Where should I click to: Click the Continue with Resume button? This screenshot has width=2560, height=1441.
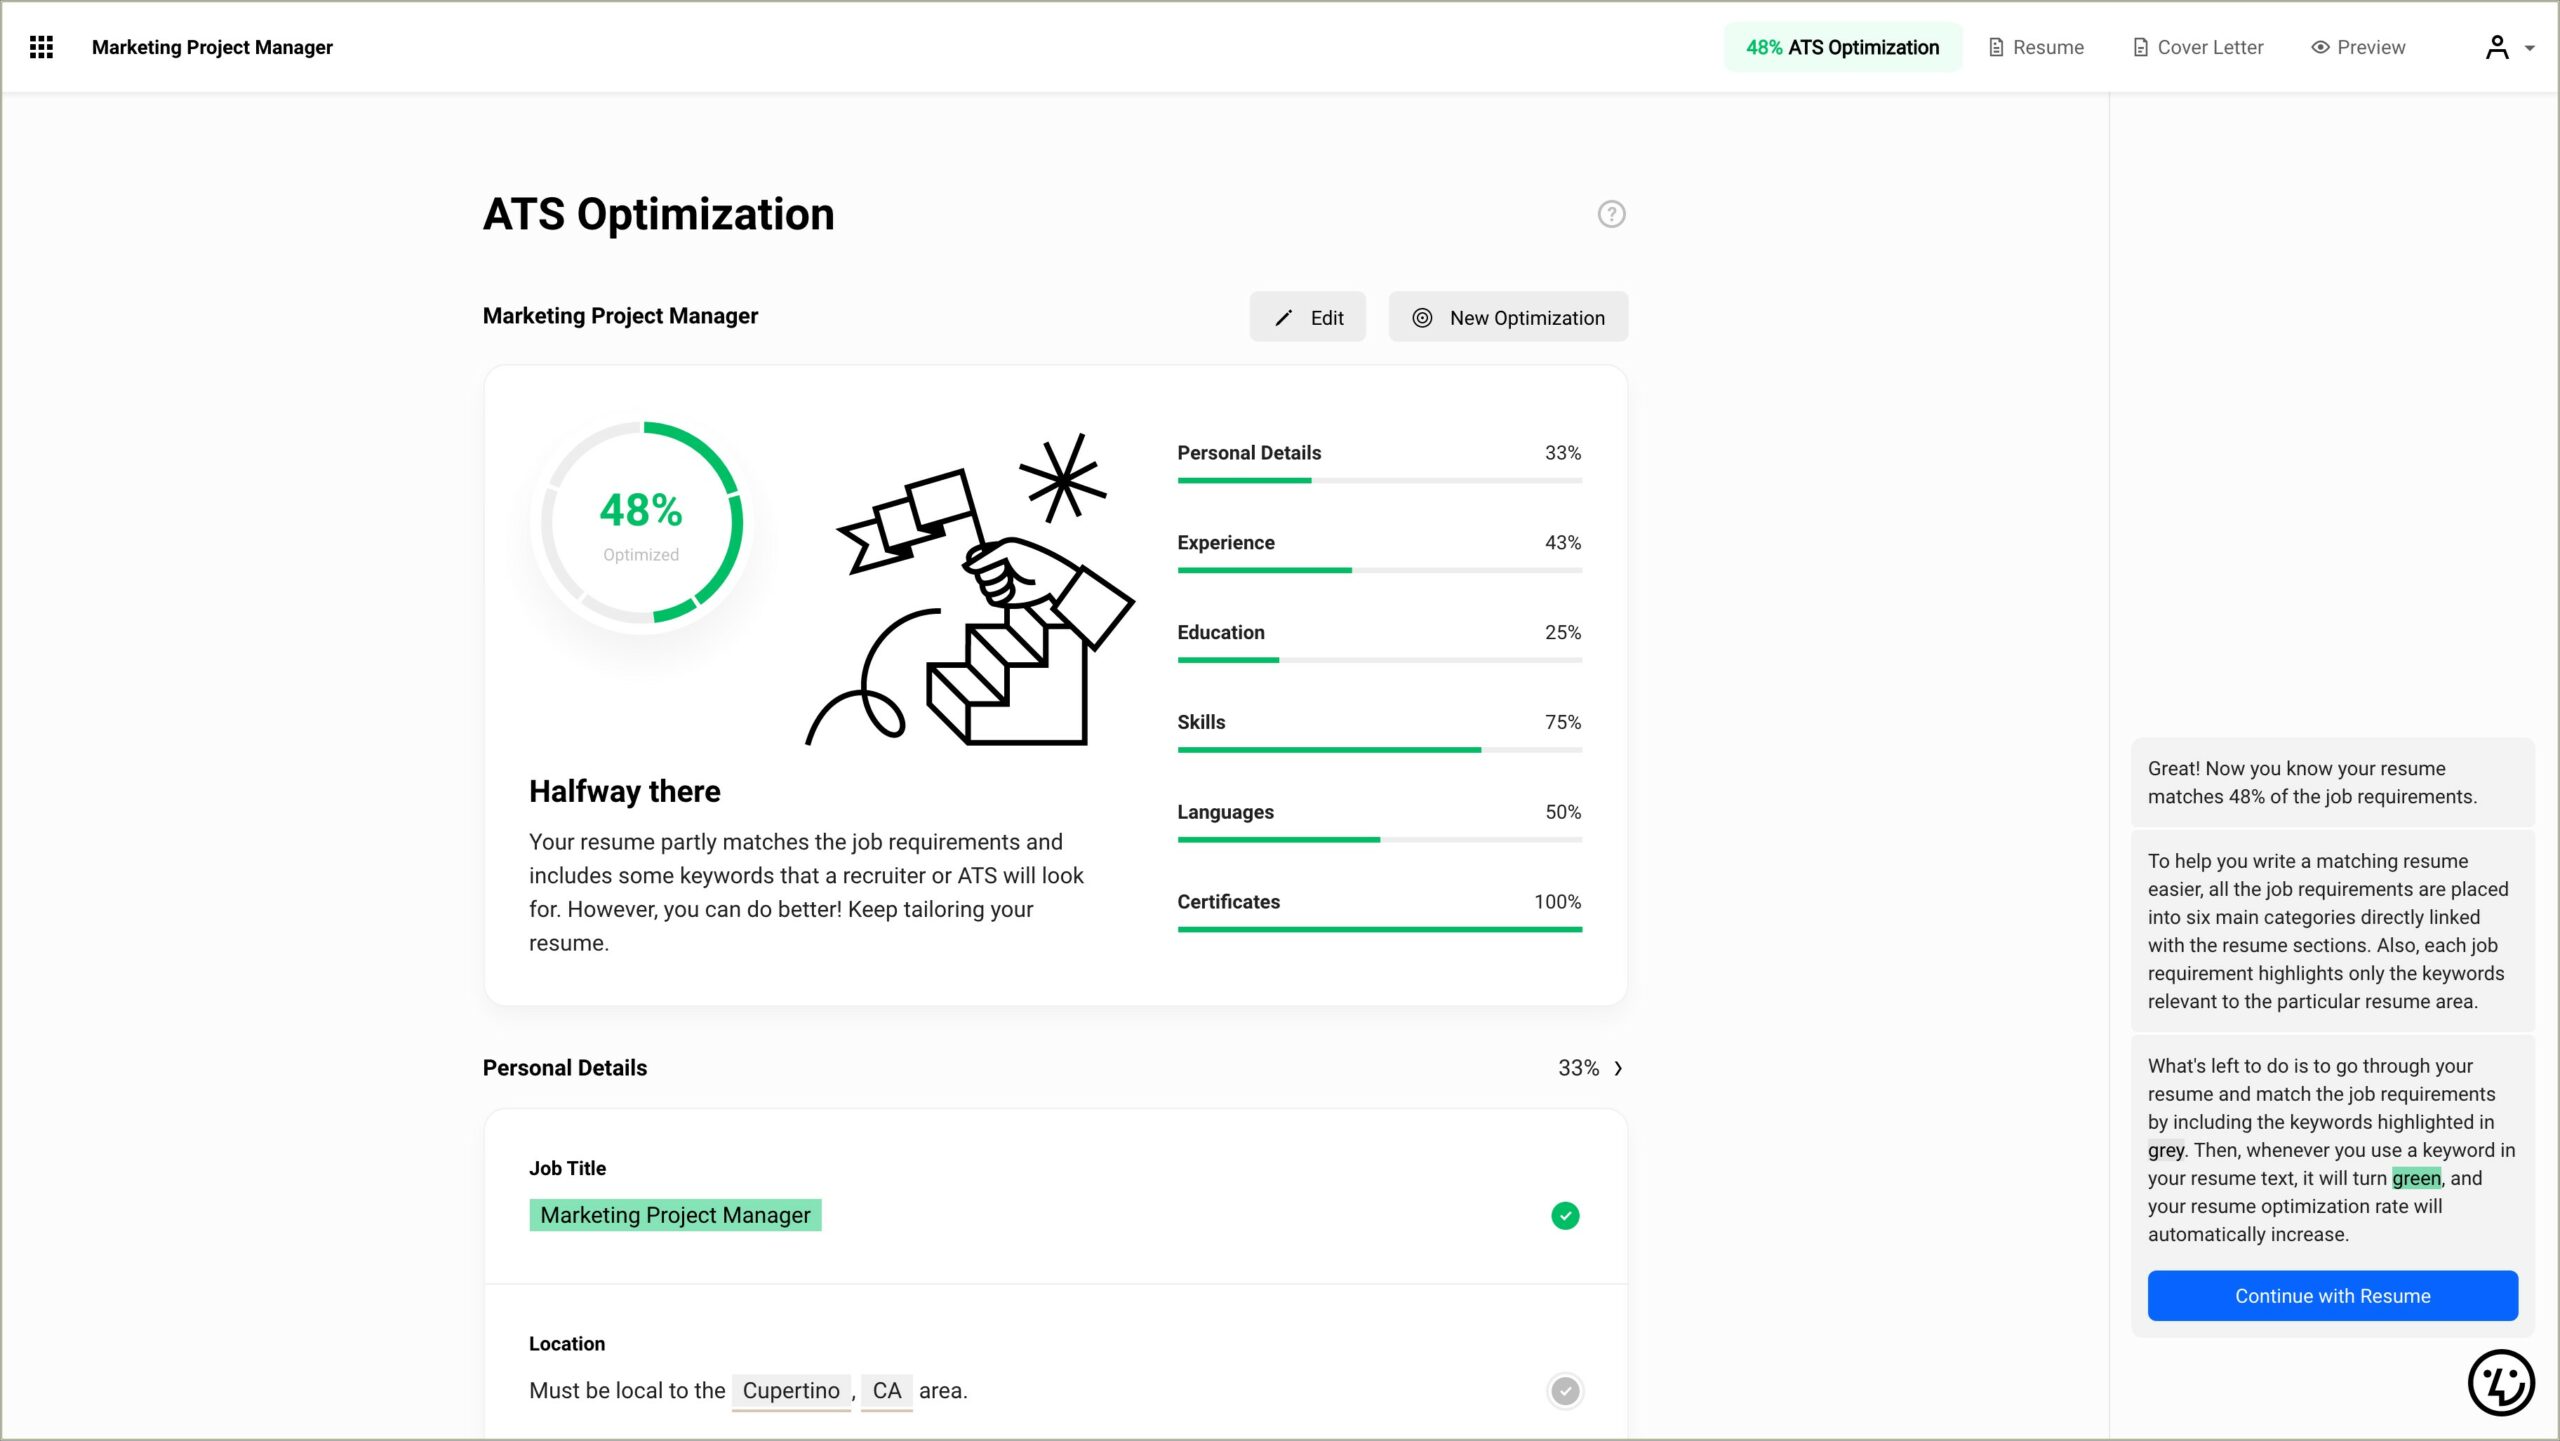pyautogui.click(x=2331, y=1295)
